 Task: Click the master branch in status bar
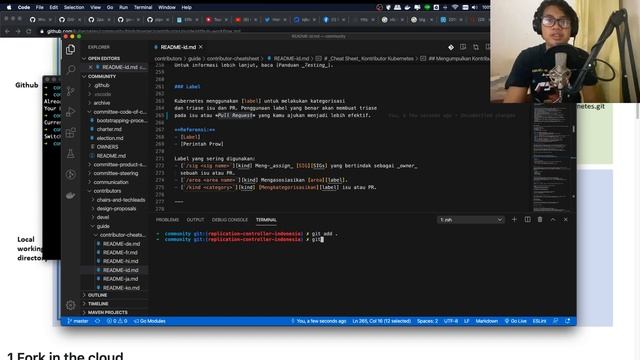(78, 321)
